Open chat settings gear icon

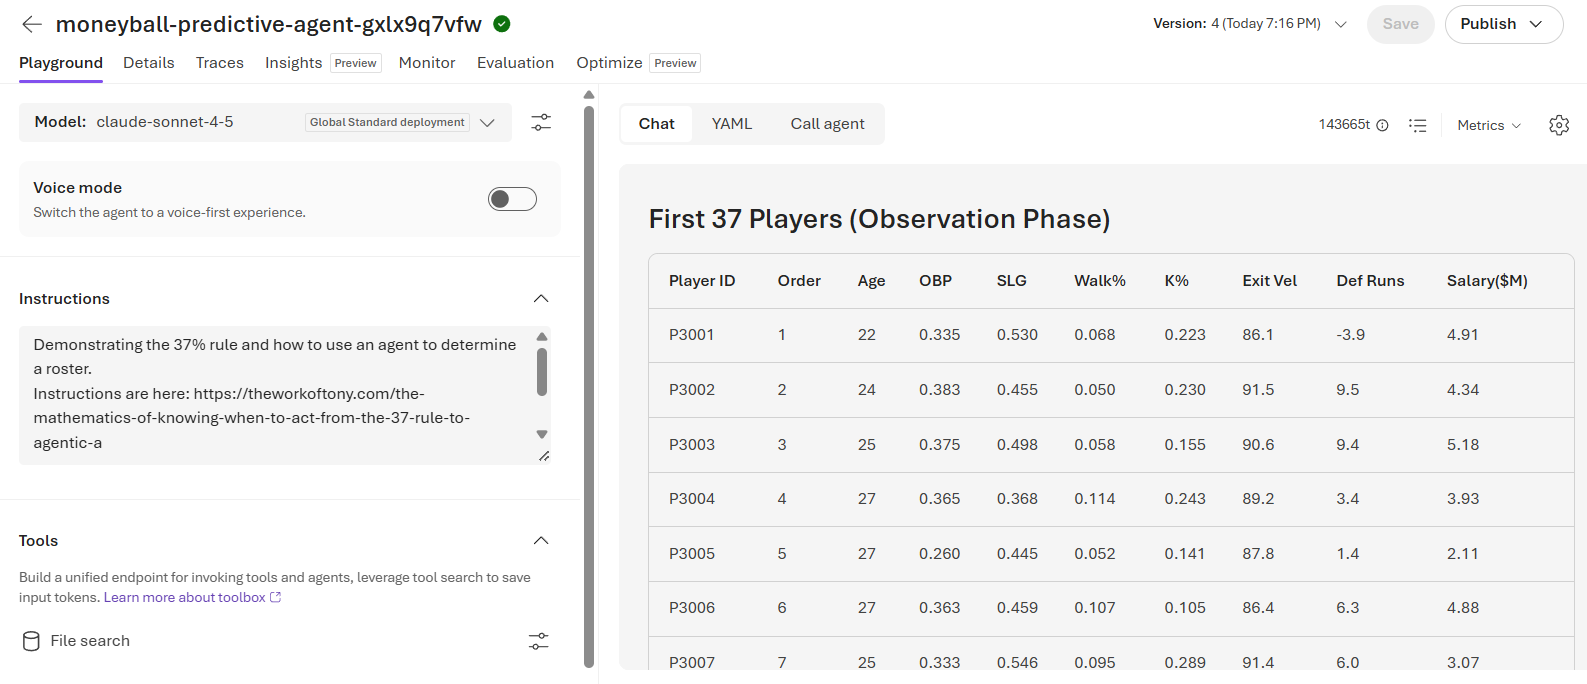(x=1559, y=125)
